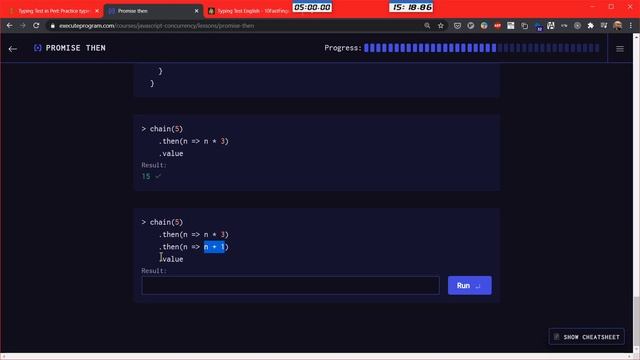Bookmark this page with the star icon
The height and width of the screenshot is (360, 640).
click(x=440, y=26)
